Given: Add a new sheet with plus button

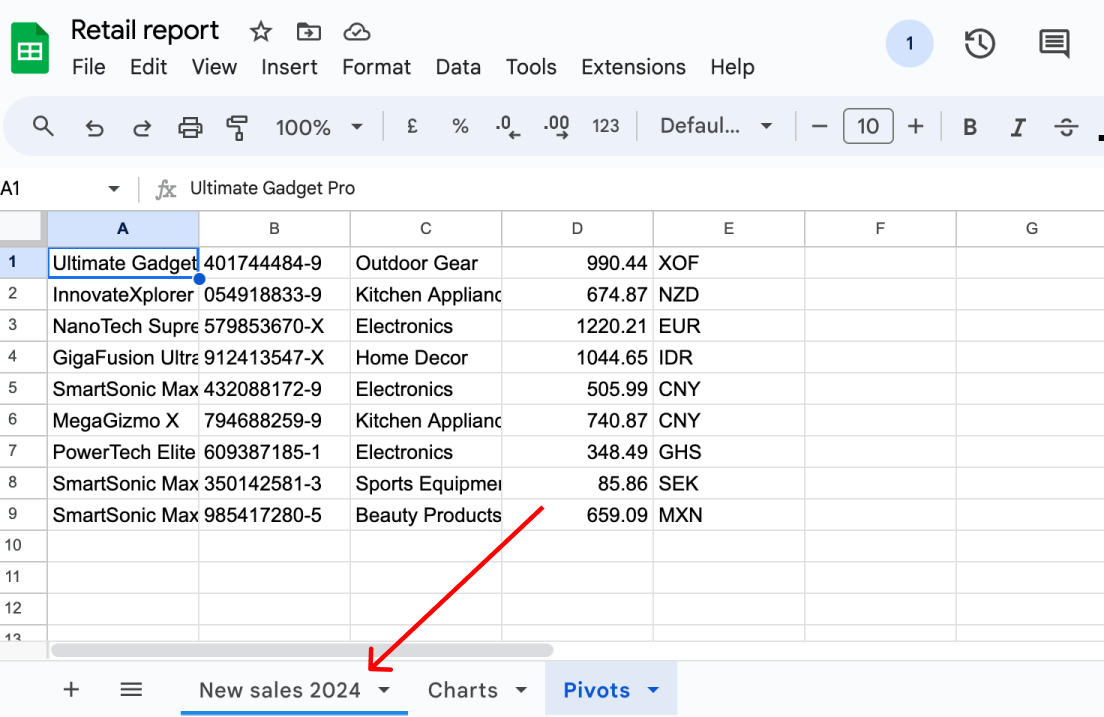Looking at the screenshot, I should click(71, 690).
